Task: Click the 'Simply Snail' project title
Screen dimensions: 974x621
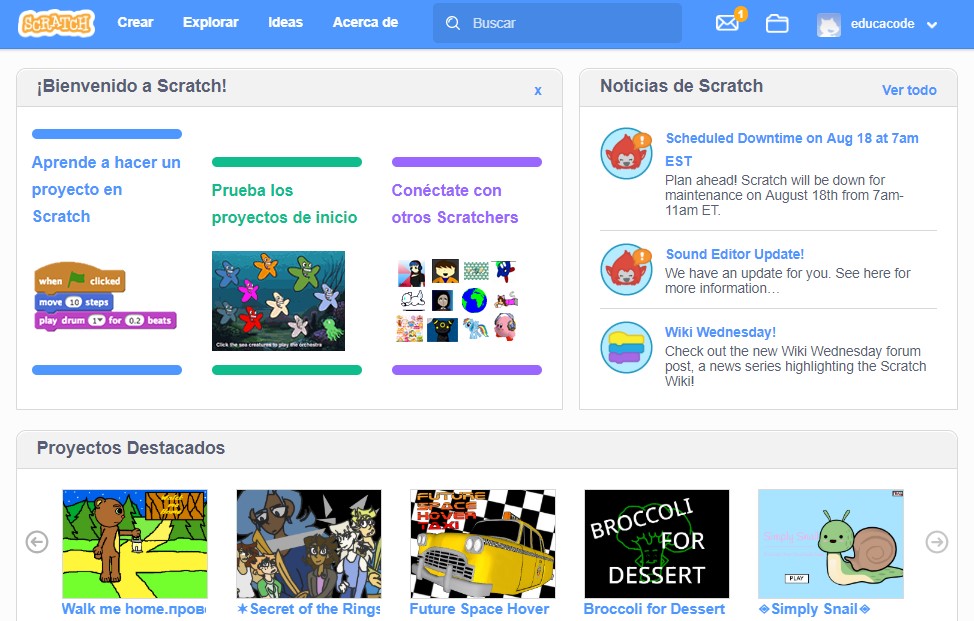Action: click(814, 609)
